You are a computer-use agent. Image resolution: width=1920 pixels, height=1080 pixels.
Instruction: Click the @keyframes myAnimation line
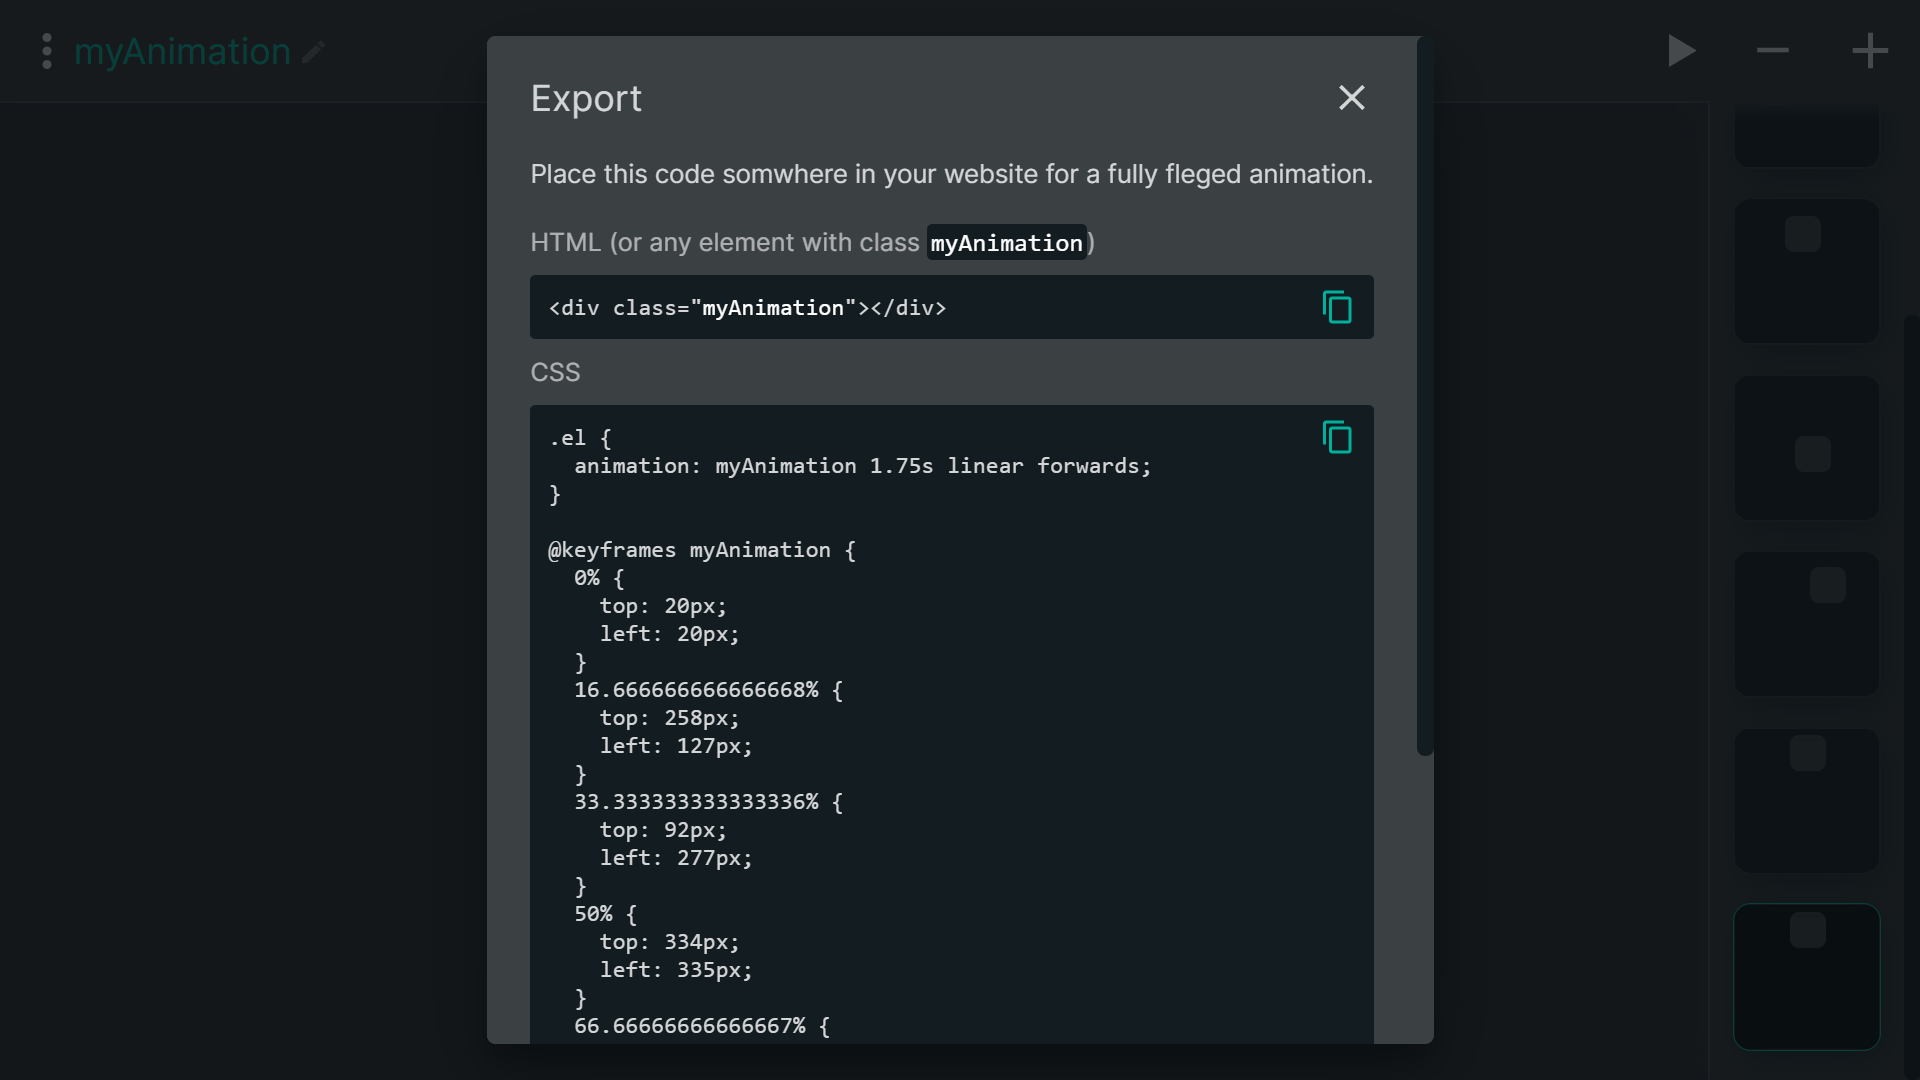pos(701,550)
